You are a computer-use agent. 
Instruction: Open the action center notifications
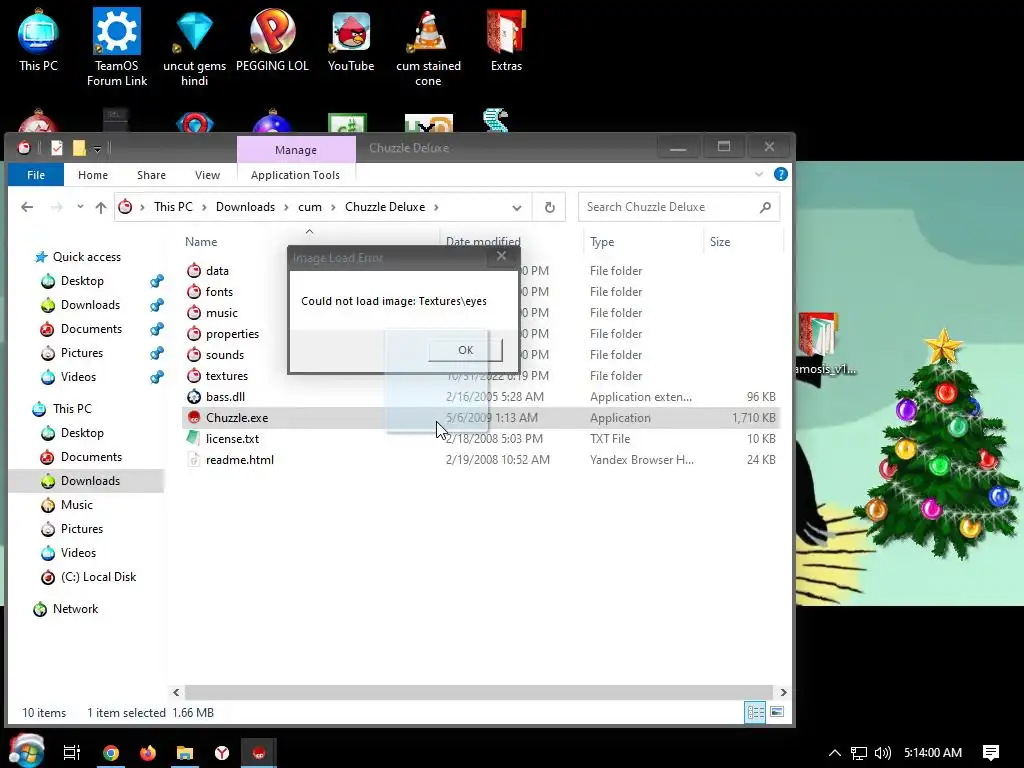tap(991, 753)
